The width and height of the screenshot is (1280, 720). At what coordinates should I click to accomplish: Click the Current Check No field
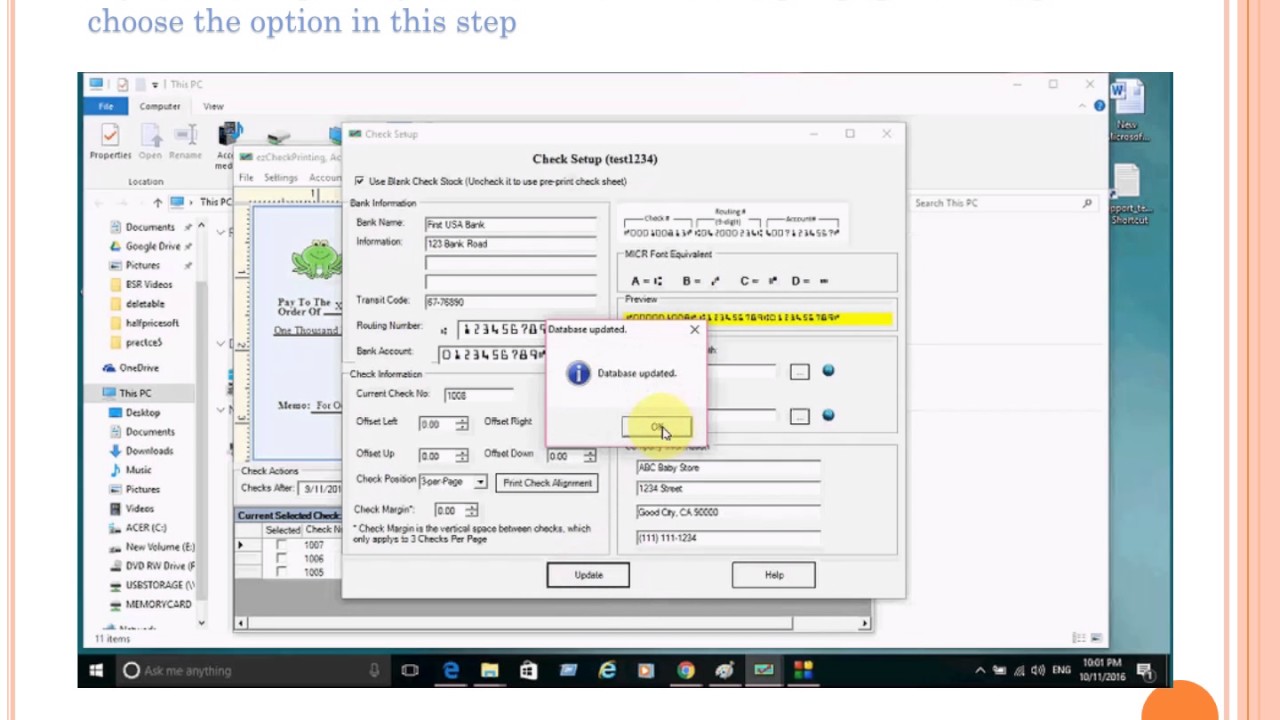click(x=478, y=395)
